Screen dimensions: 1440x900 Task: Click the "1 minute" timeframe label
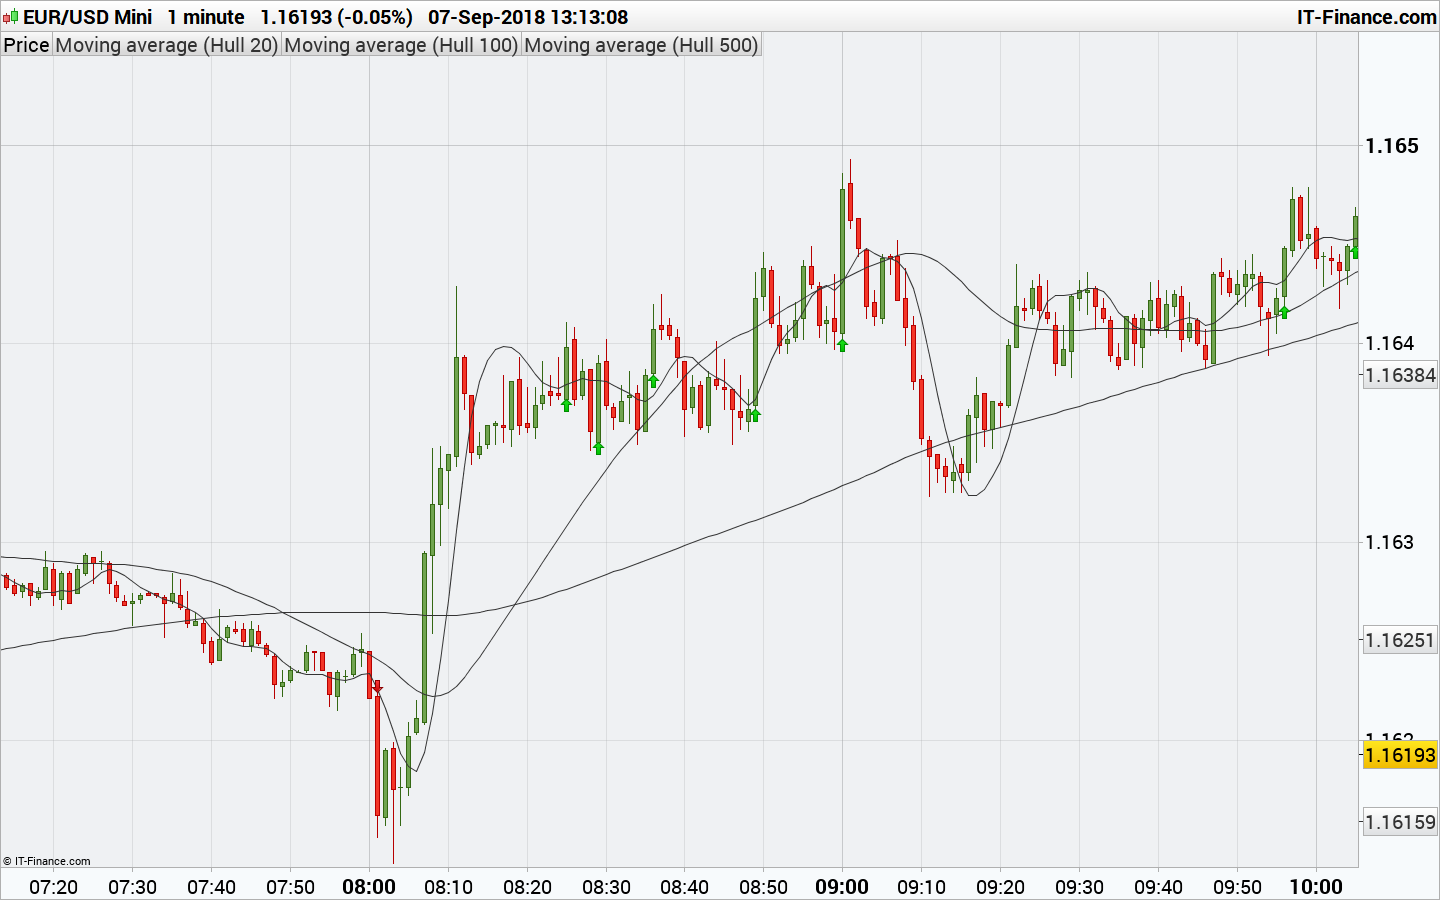coord(206,17)
